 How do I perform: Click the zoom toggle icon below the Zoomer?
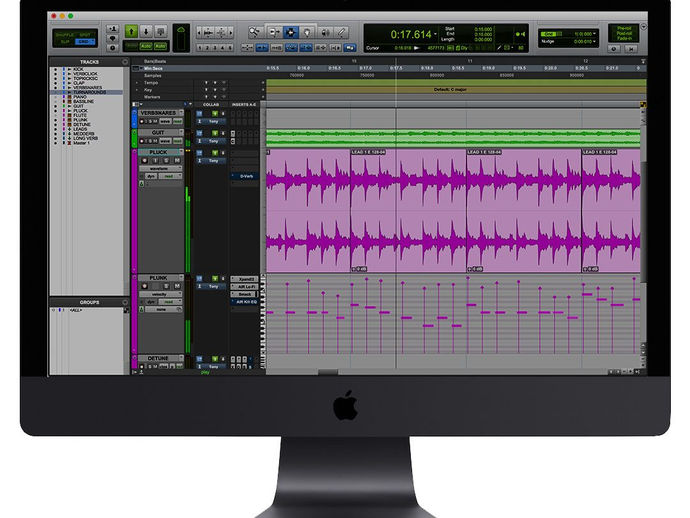pyautogui.click(x=247, y=47)
